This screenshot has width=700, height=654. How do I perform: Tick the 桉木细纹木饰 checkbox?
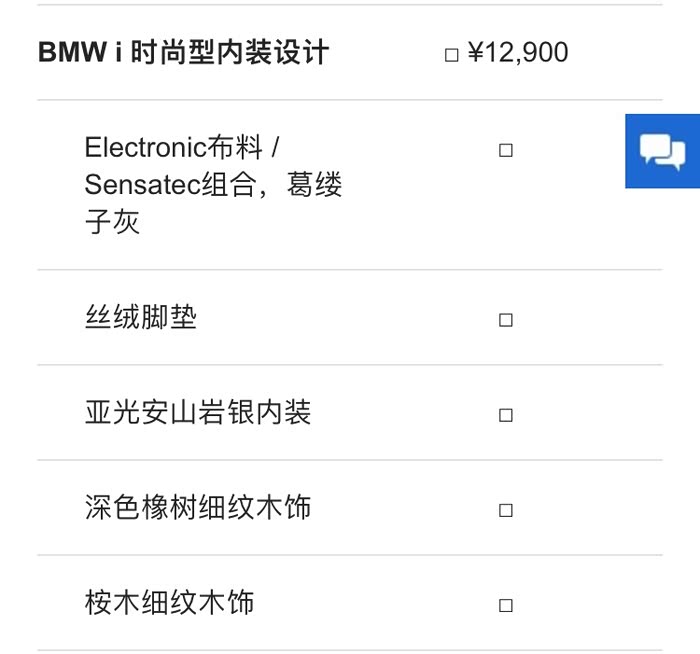tap(505, 605)
